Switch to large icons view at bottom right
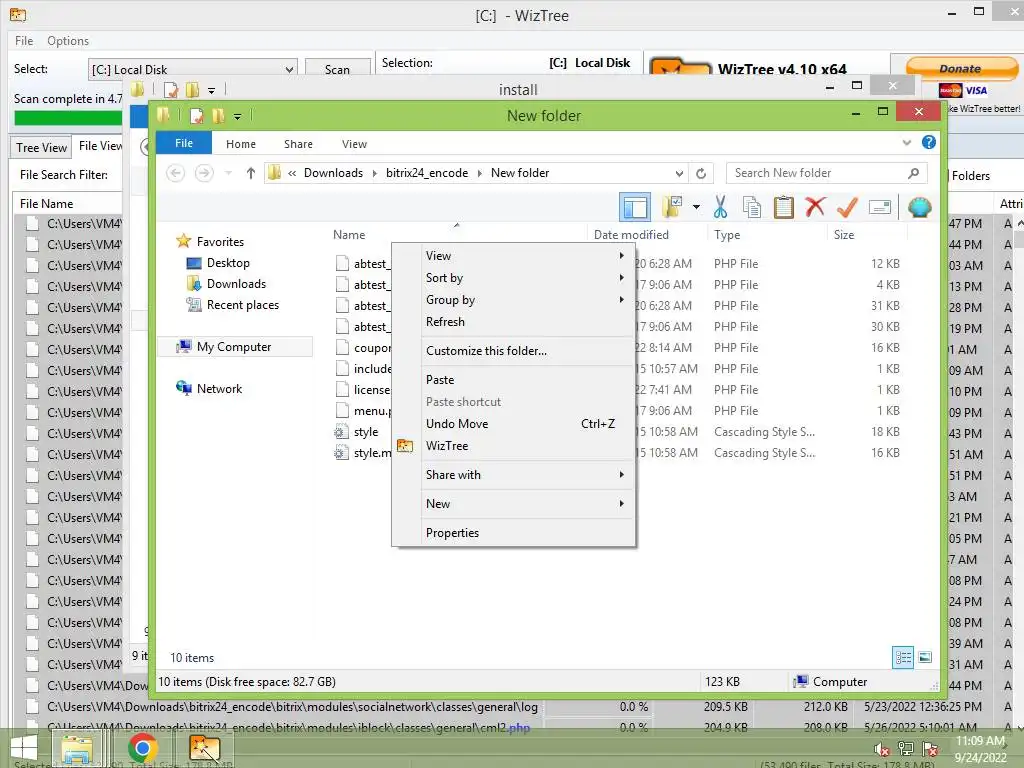The image size is (1024, 768). (x=925, y=657)
